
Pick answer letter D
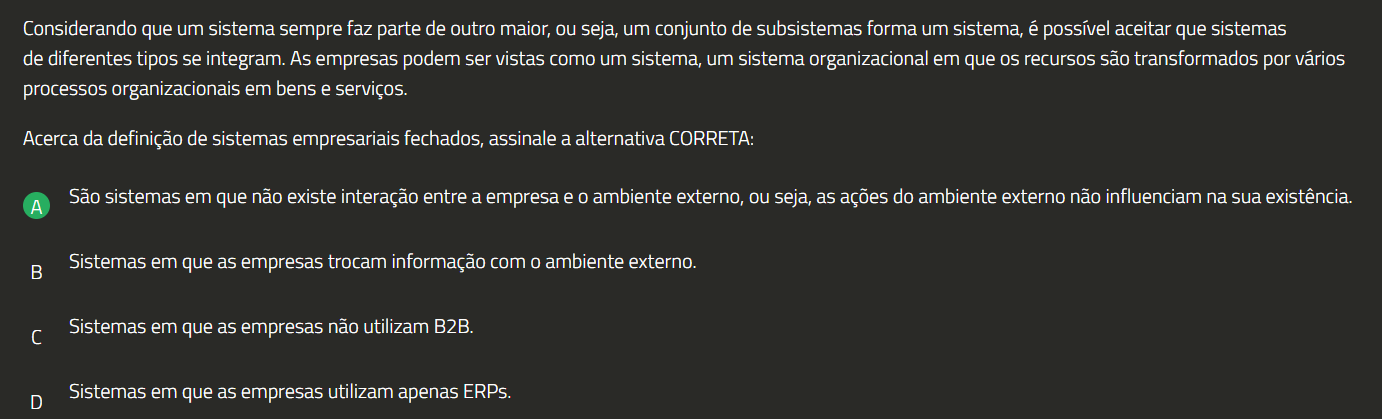[36, 403]
